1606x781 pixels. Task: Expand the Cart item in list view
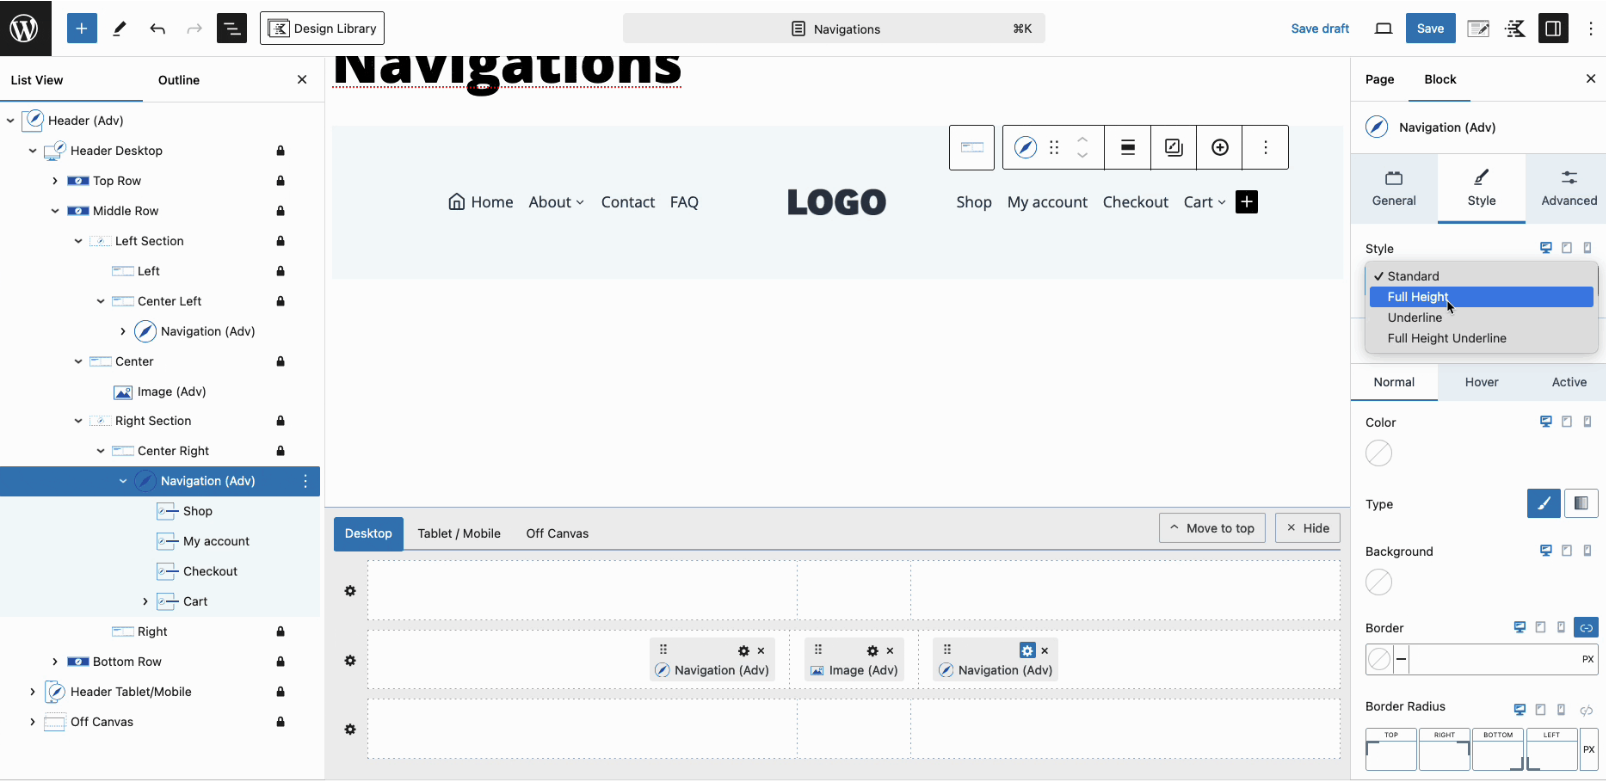click(145, 602)
